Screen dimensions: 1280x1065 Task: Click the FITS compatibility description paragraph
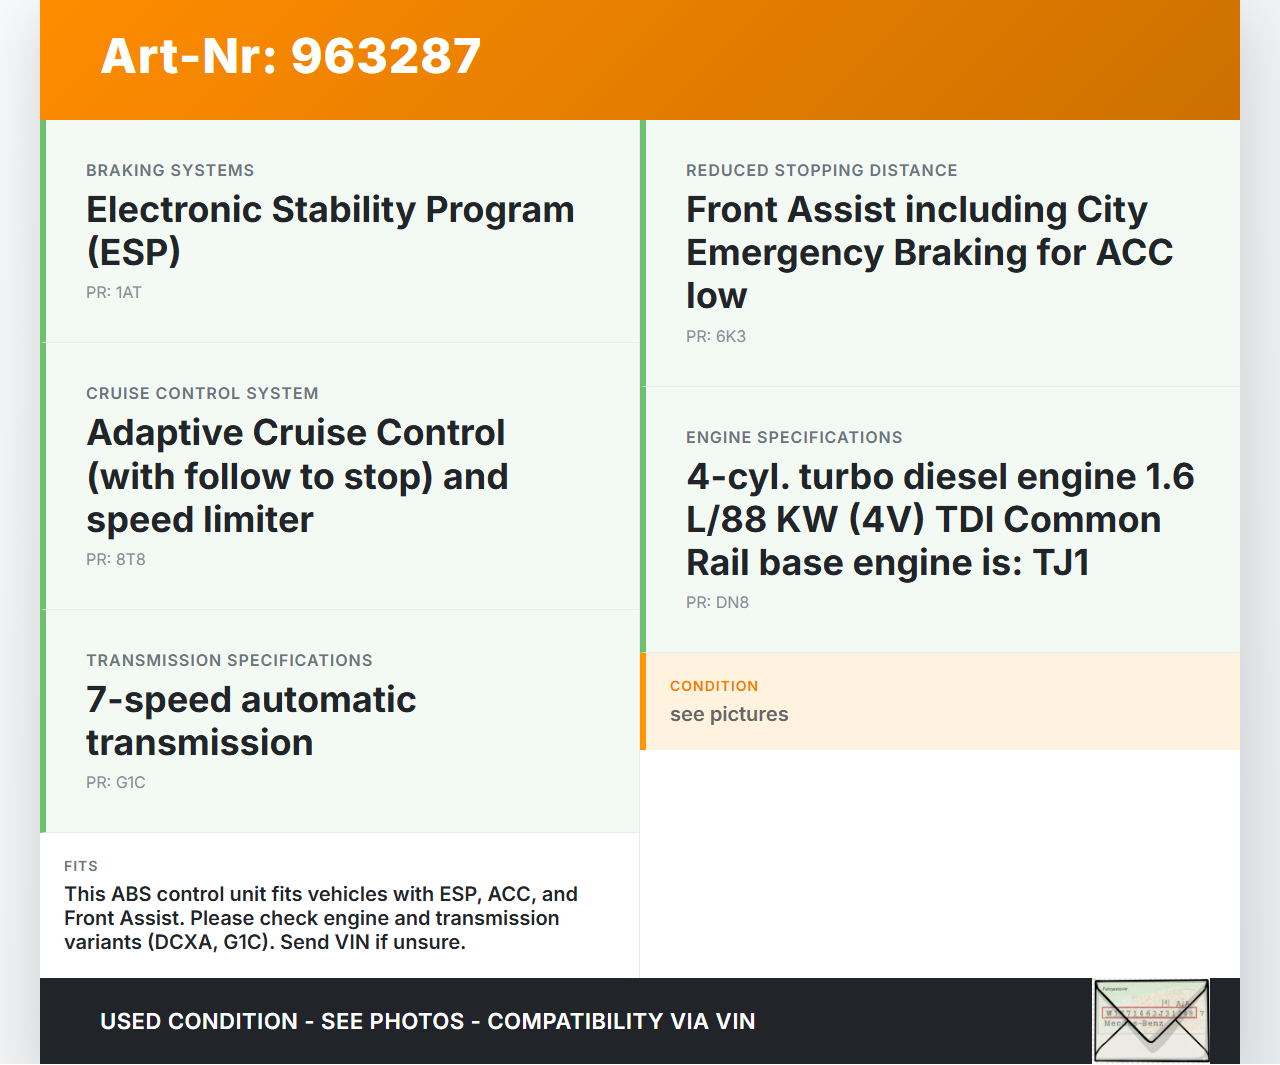pyautogui.click(x=321, y=918)
